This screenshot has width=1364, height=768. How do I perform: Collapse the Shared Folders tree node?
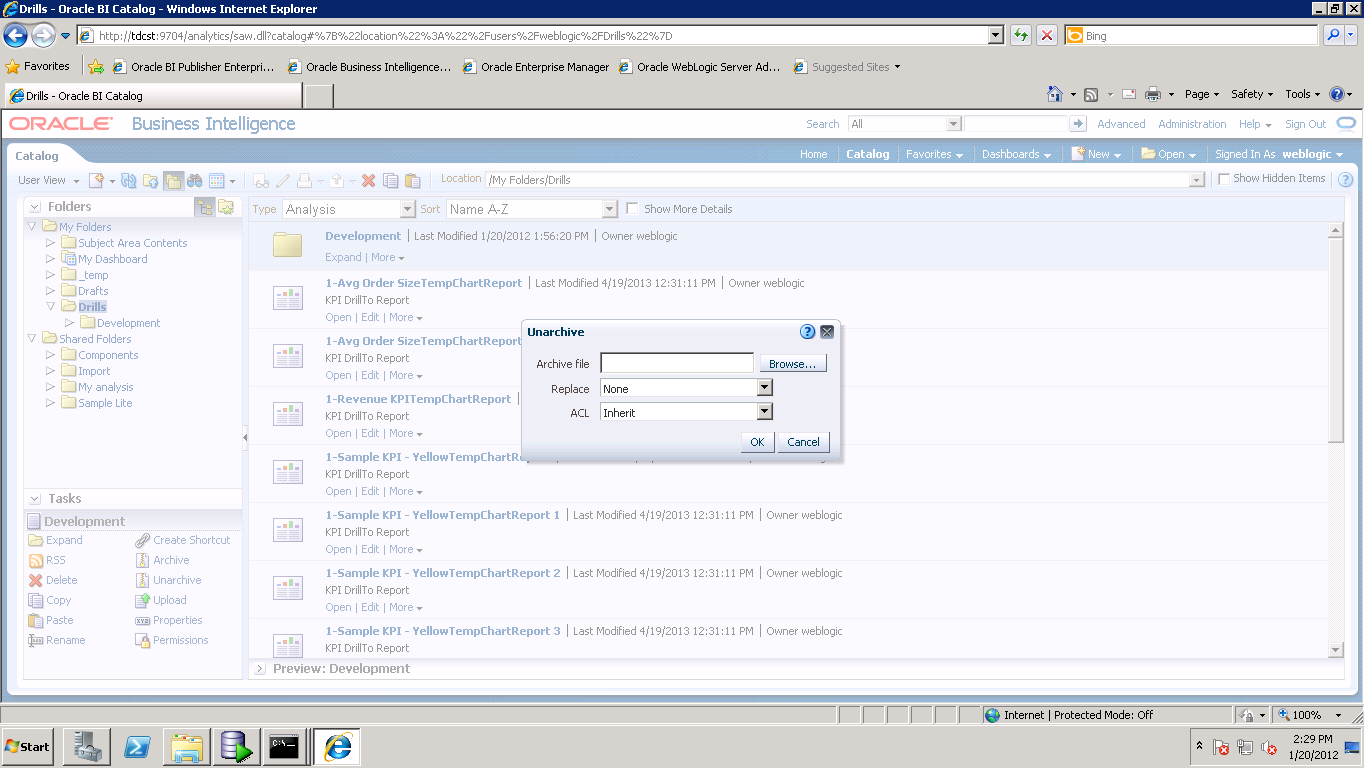[x=32, y=339]
